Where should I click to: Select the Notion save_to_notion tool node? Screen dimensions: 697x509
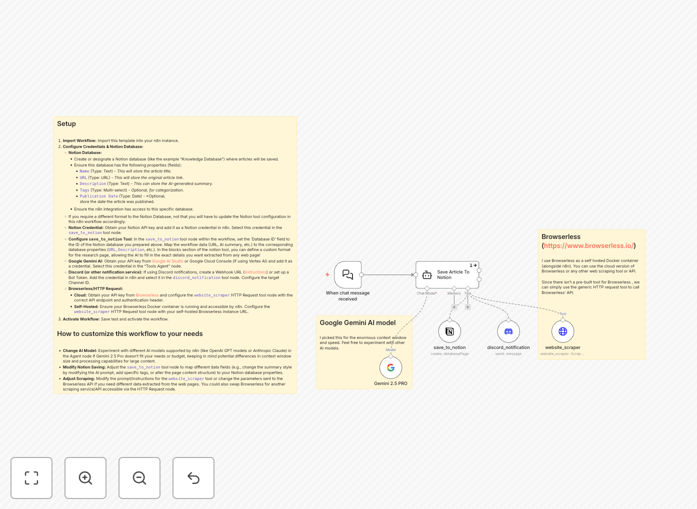pos(449,331)
